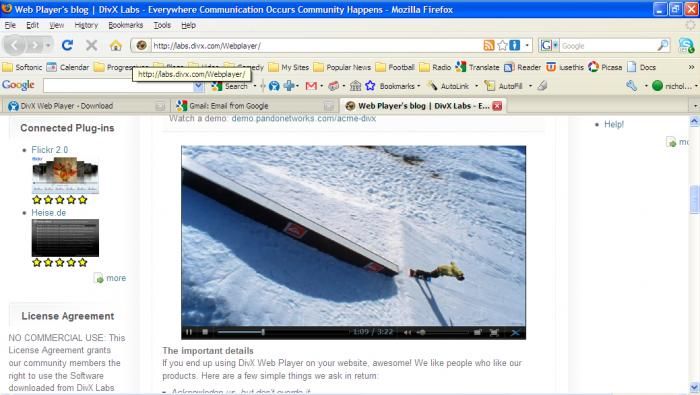Open Google Toolbar settings wrench

(x=631, y=86)
